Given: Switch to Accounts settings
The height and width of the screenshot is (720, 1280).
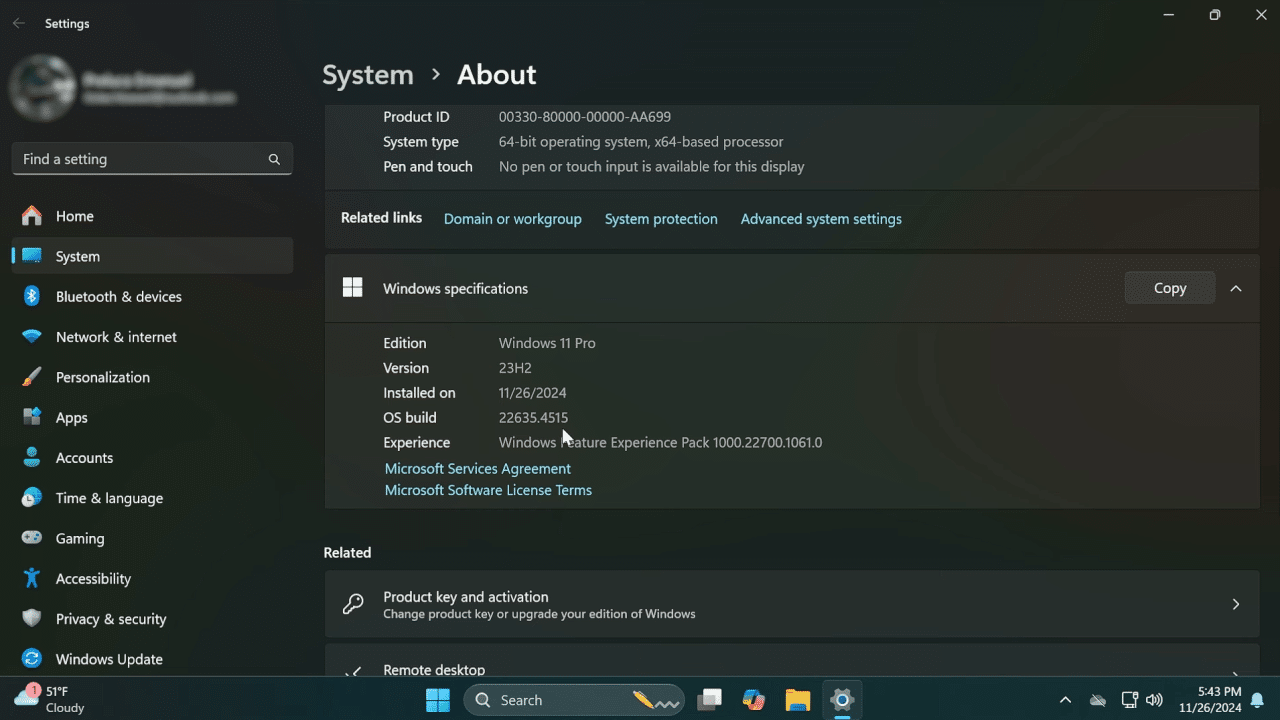Looking at the screenshot, I should (152, 457).
